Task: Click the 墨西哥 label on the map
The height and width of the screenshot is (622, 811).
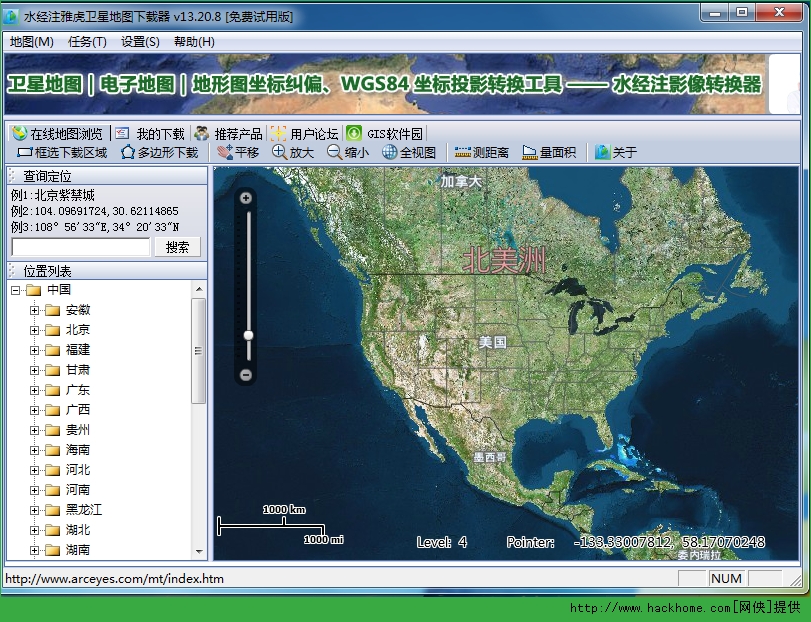Action: tap(490, 457)
